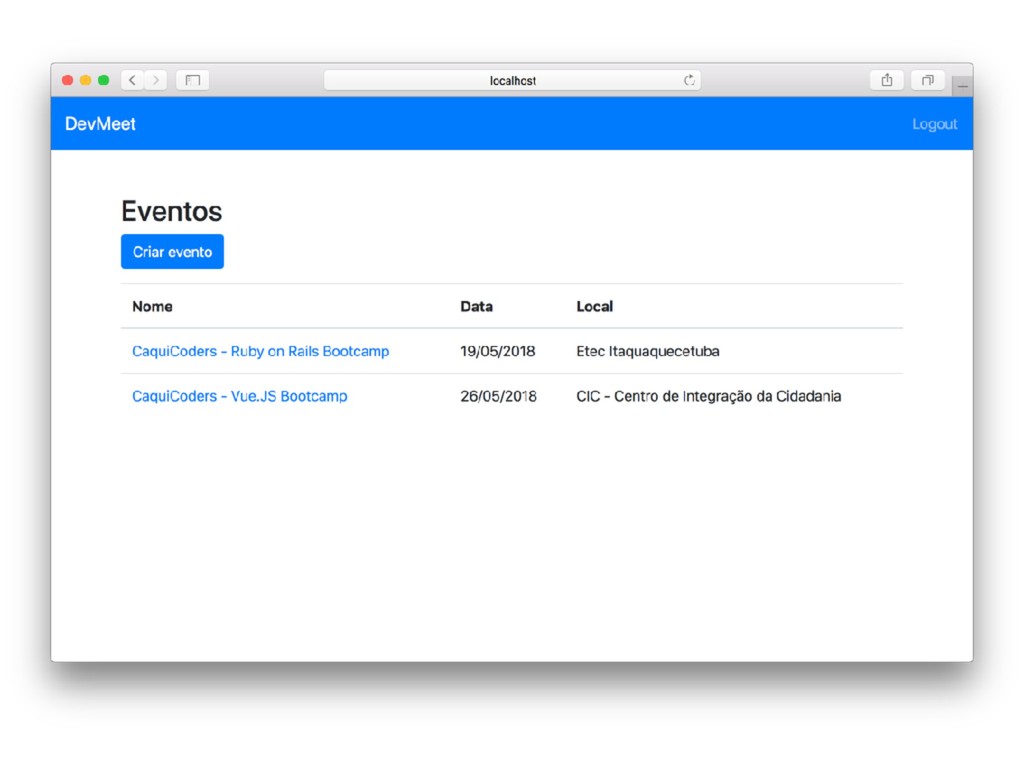Viewport: 1024px width, 768px height.
Task: Show all tabs overview icon
Action: (x=927, y=80)
